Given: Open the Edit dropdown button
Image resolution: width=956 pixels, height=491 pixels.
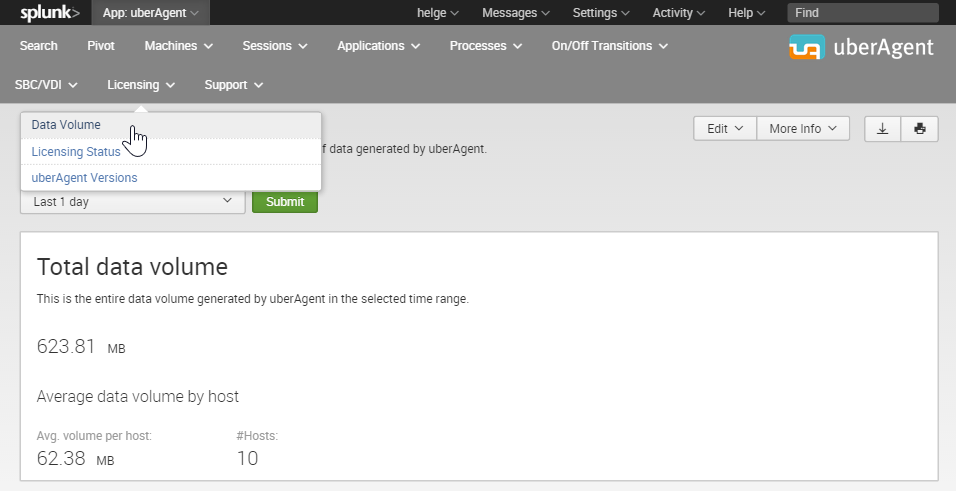Looking at the screenshot, I should (x=725, y=129).
